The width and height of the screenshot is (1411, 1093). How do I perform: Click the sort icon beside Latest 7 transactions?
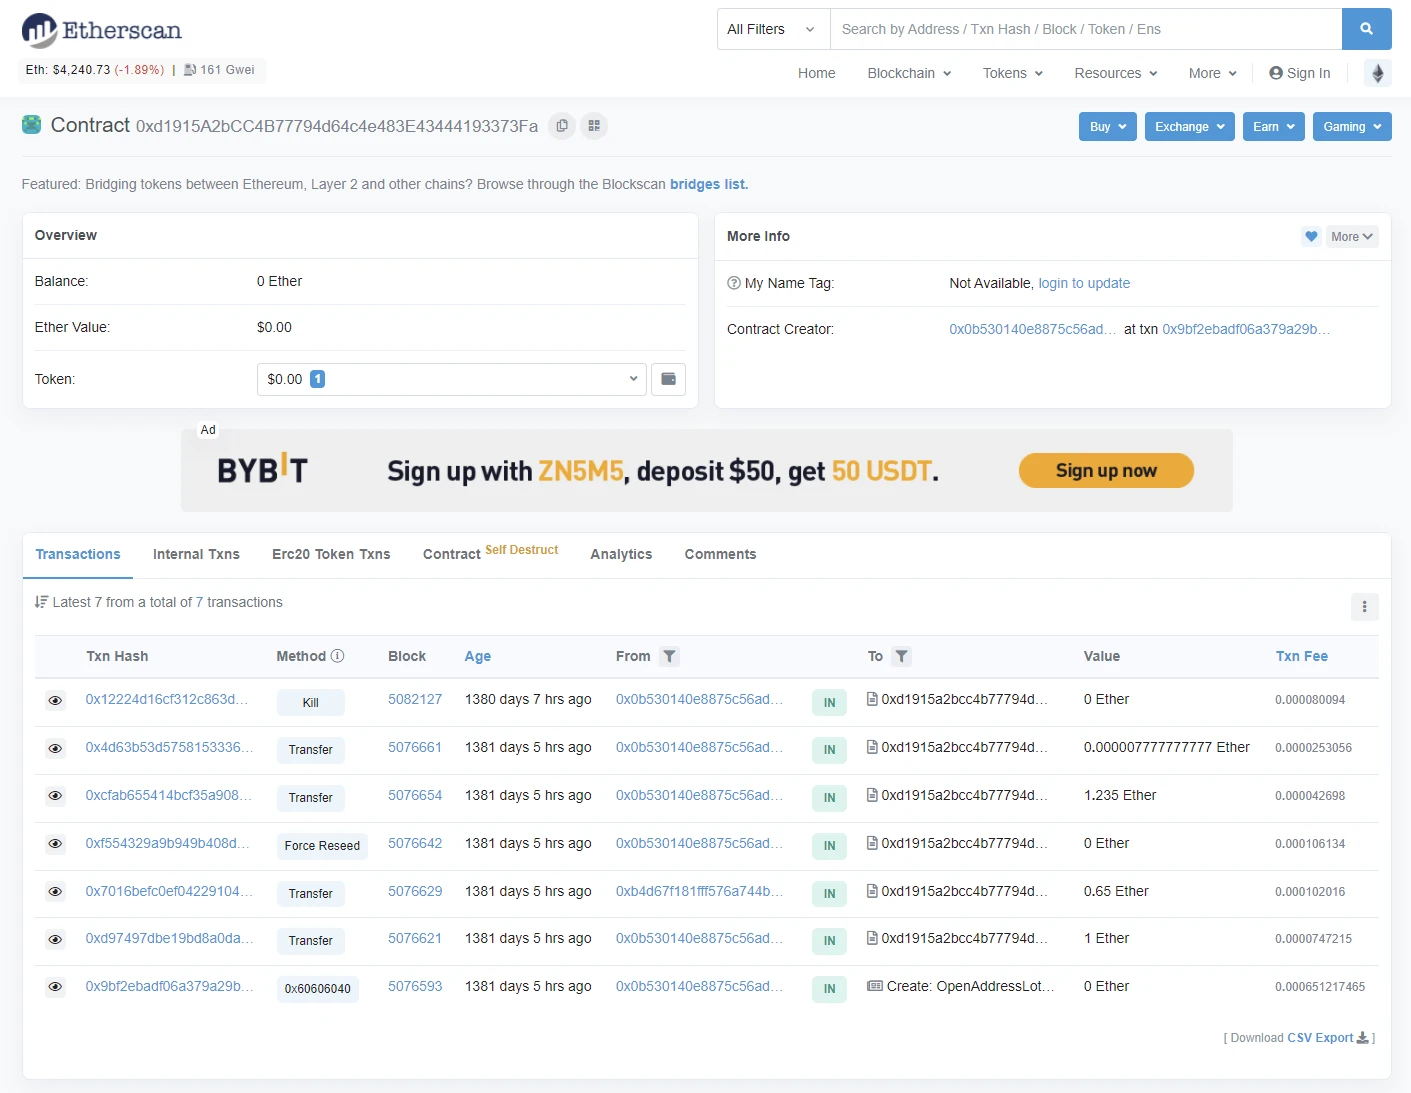click(x=41, y=602)
